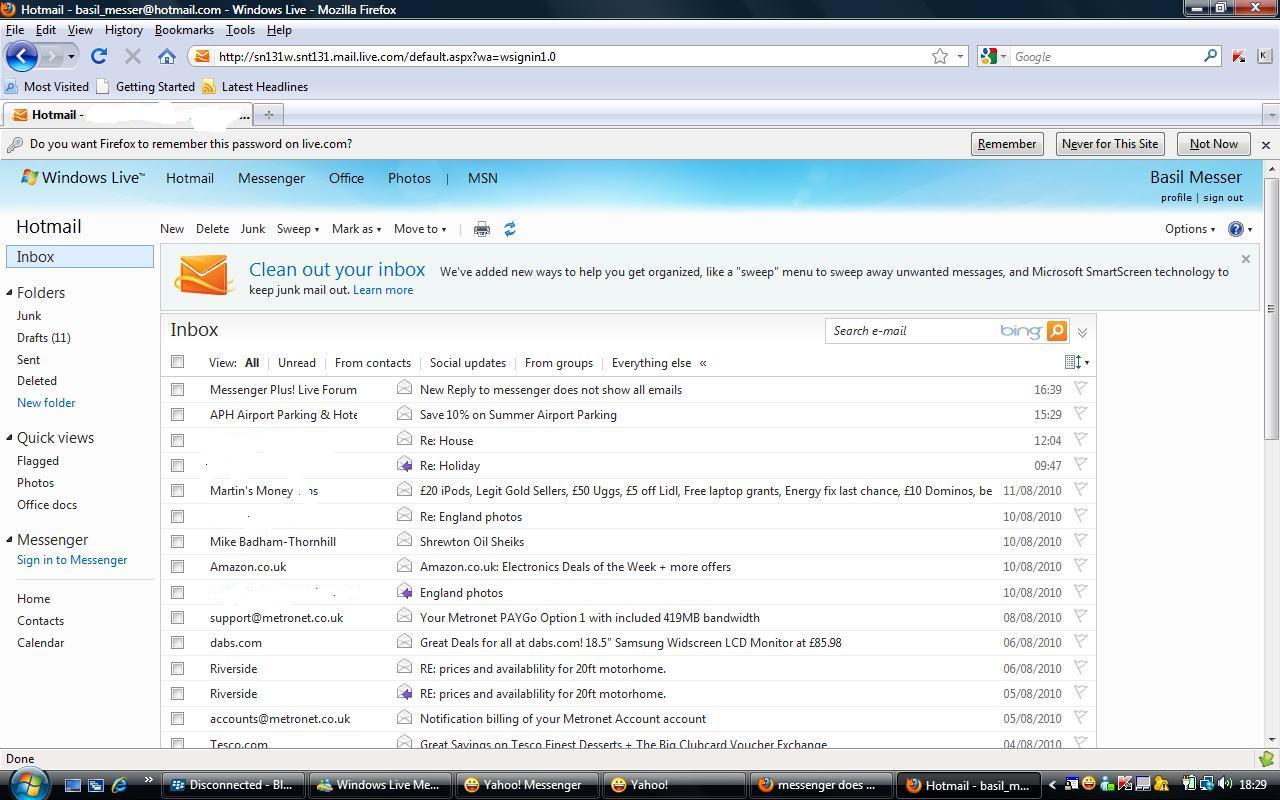This screenshot has height=800, width=1280.
Task: Expand the Sweep dropdown menu
Action: coord(297,229)
